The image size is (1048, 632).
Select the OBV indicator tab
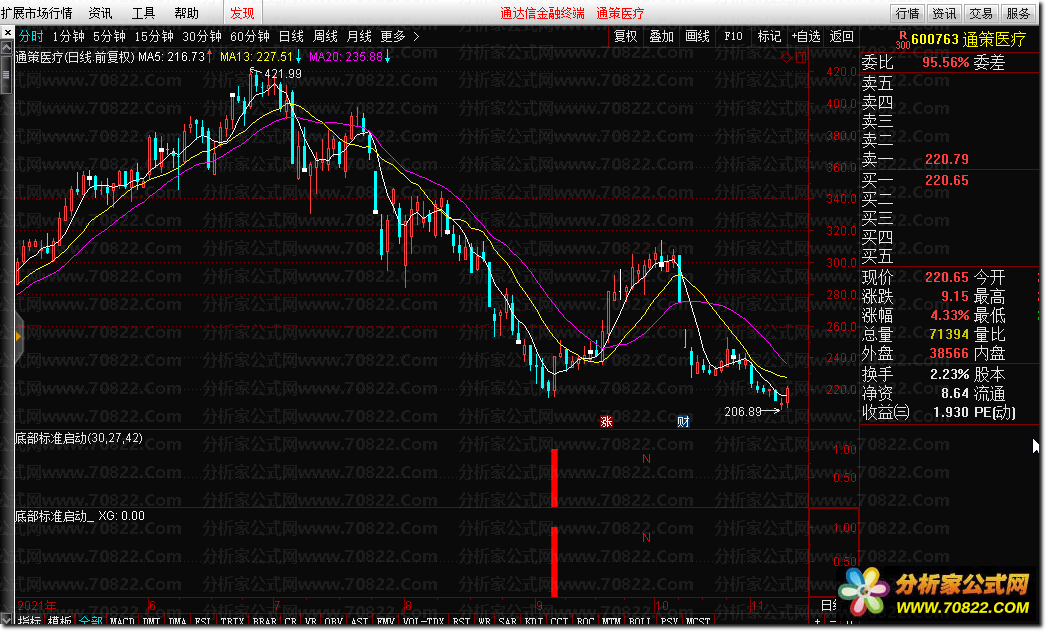coord(334,621)
